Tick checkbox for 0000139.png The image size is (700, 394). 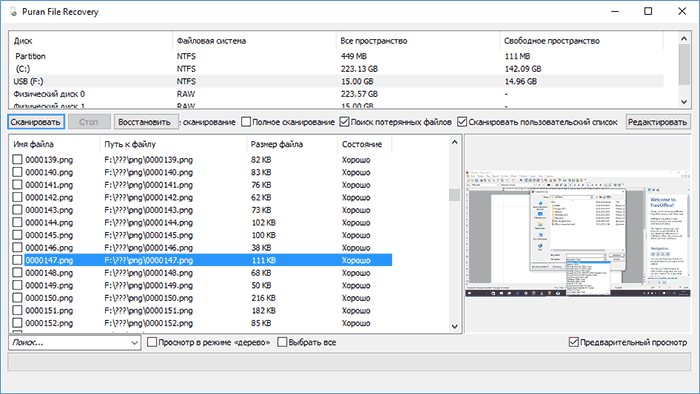[17, 159]
